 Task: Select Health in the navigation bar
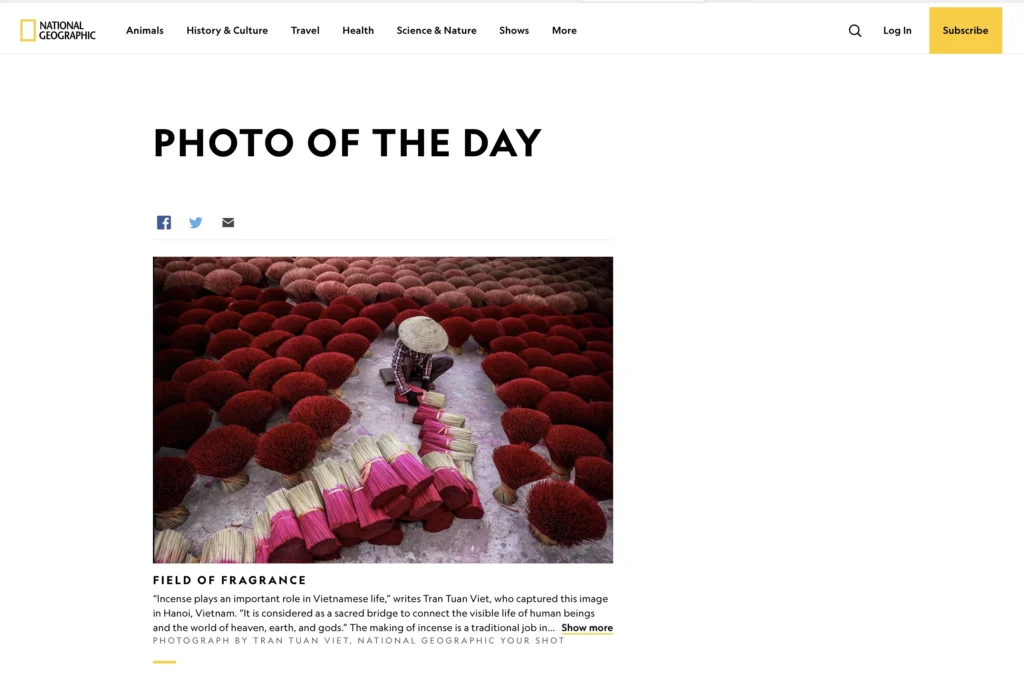pyautogui.click(x=358, y=31)
